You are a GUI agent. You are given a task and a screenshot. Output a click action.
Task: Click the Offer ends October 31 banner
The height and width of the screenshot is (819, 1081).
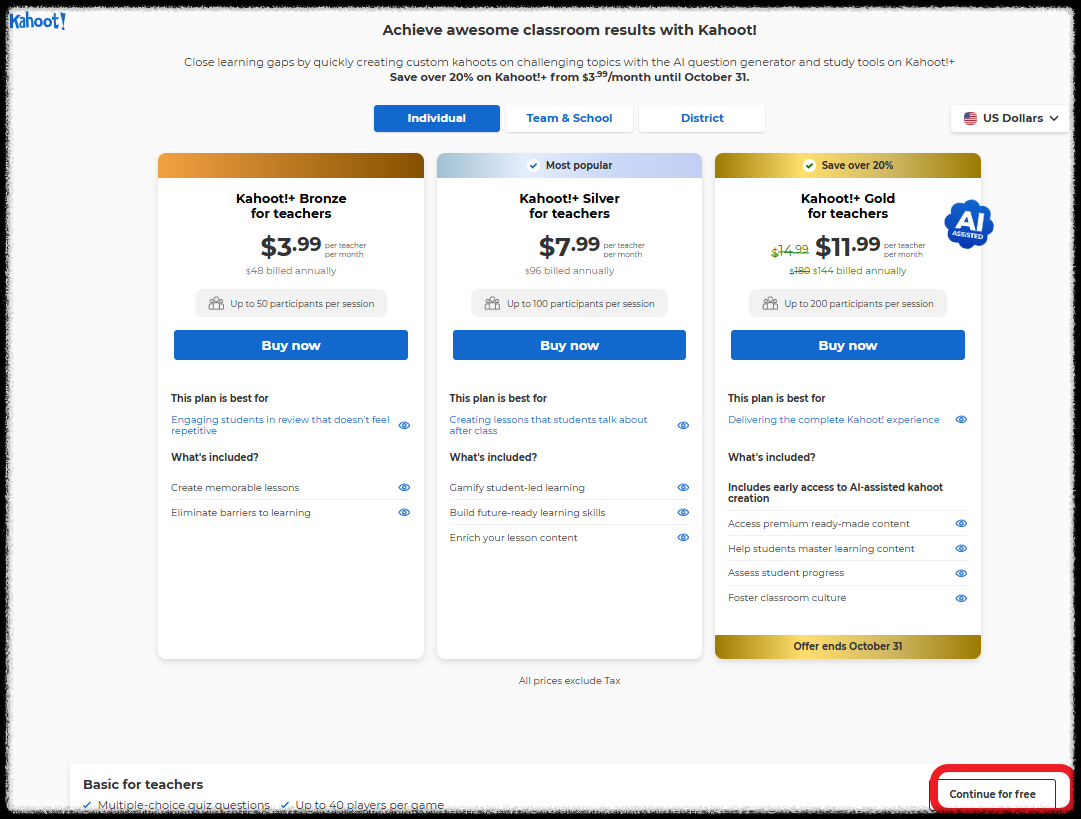point(848,647)
